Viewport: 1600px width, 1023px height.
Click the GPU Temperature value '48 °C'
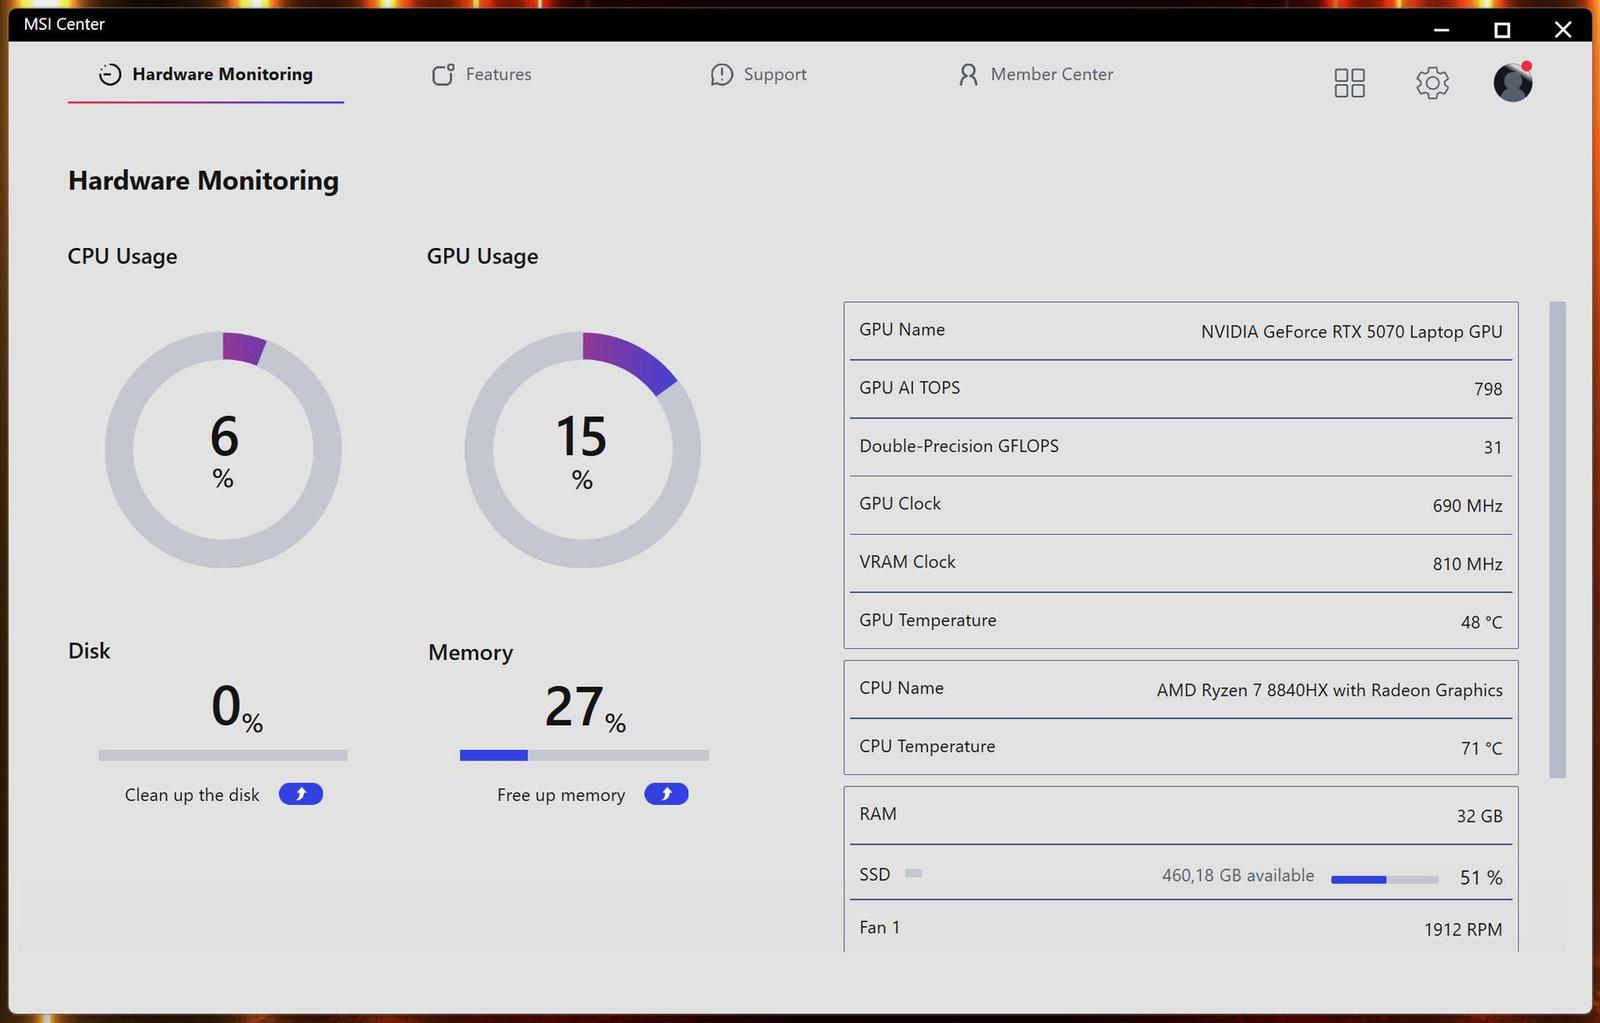1481,622
